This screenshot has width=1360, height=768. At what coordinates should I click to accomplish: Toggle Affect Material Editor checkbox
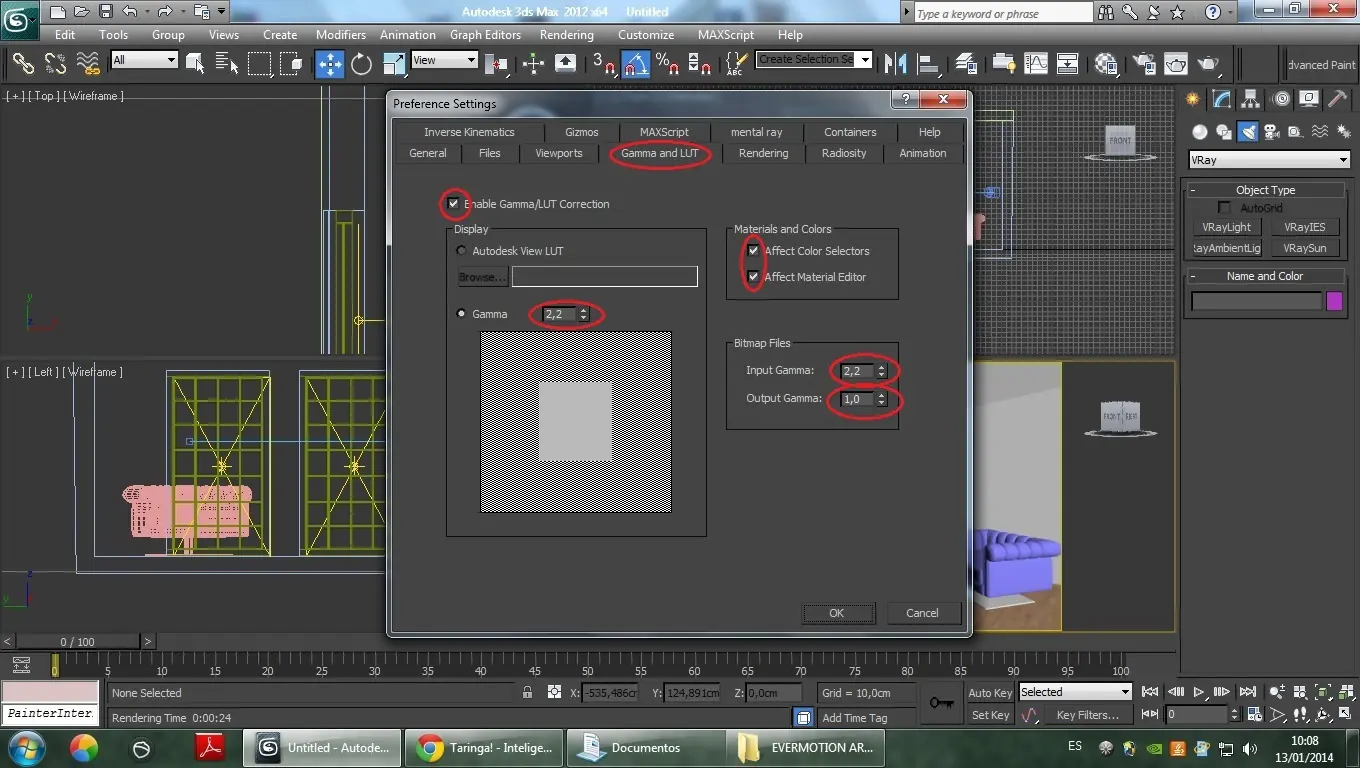753,276
